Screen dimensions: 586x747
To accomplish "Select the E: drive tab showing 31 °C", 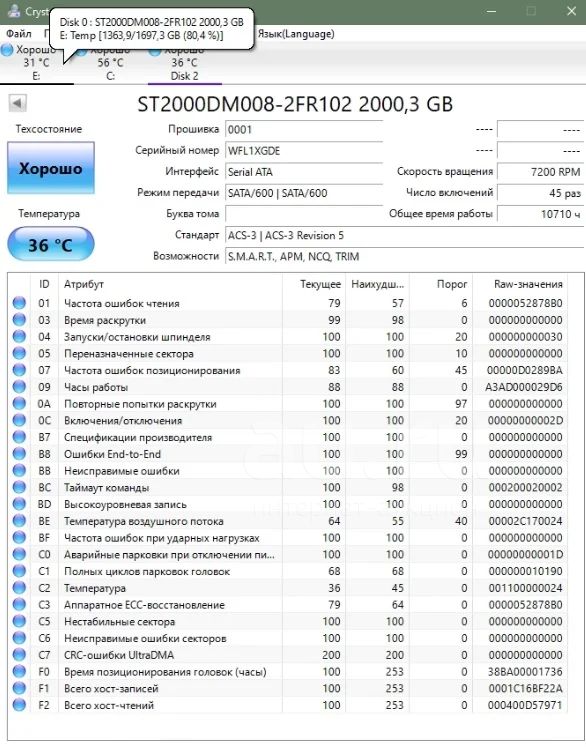I will (x=37, y=63).
